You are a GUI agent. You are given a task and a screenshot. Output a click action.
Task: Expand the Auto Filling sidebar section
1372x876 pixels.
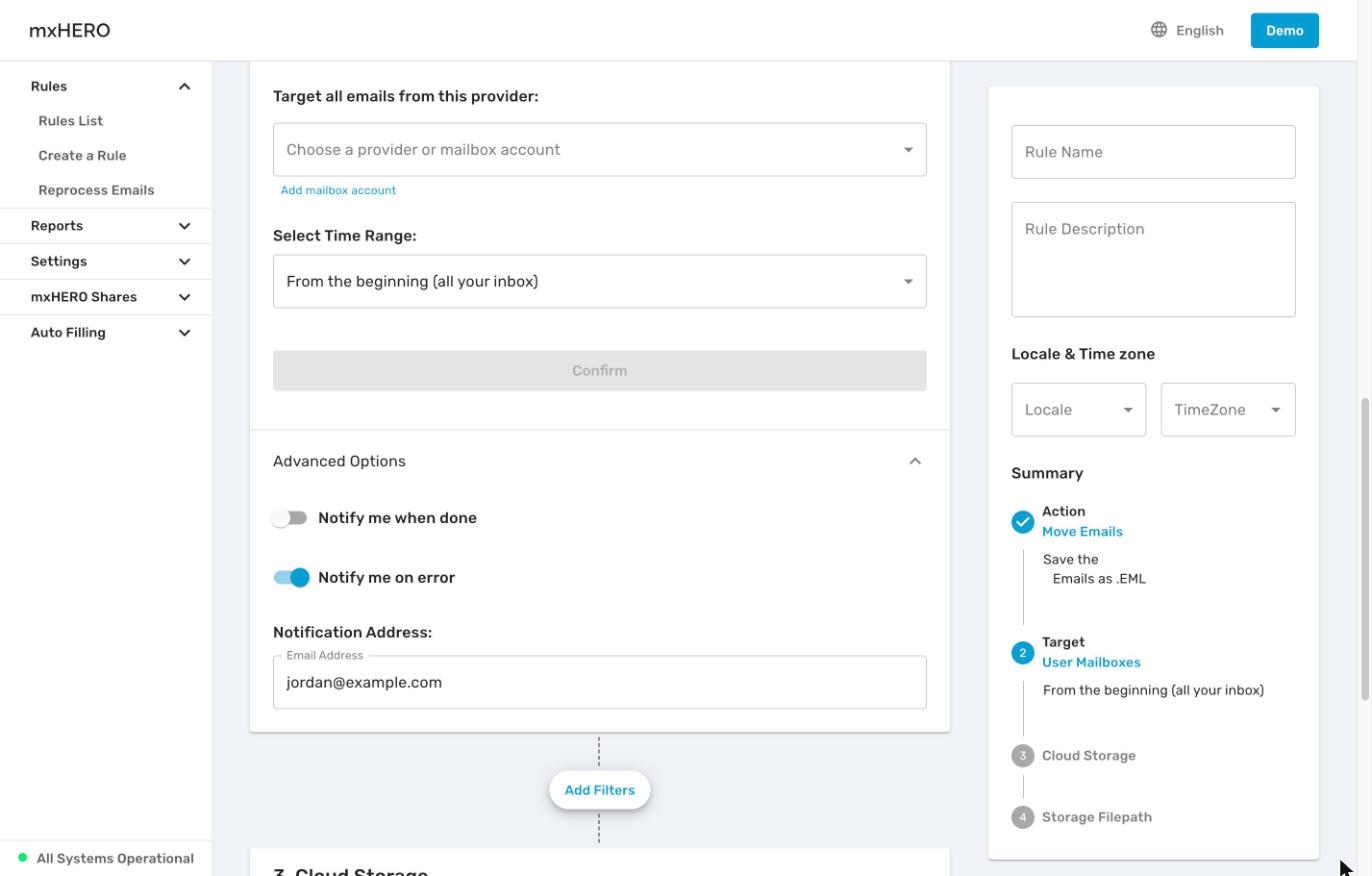tap(106, 333)
